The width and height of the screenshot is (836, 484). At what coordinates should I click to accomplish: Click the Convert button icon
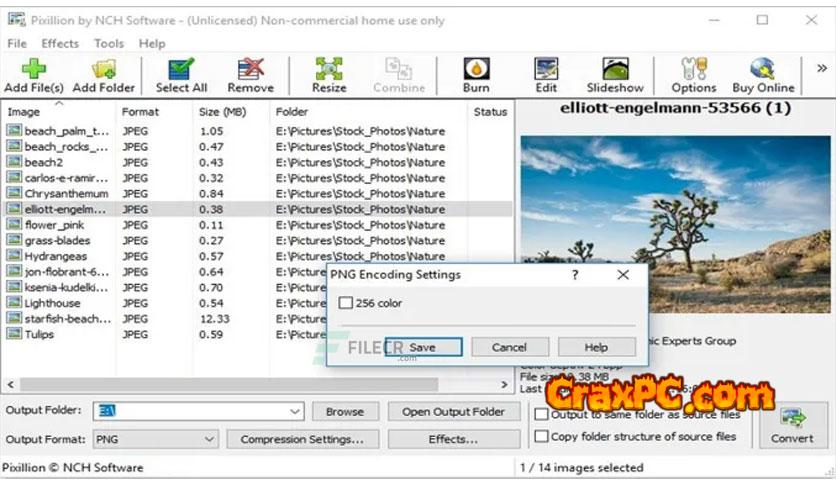[x=792, y=418]
